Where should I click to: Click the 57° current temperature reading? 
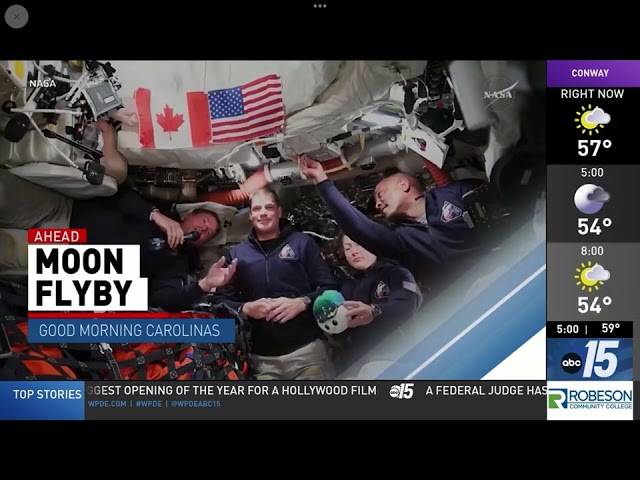point(593,148)
